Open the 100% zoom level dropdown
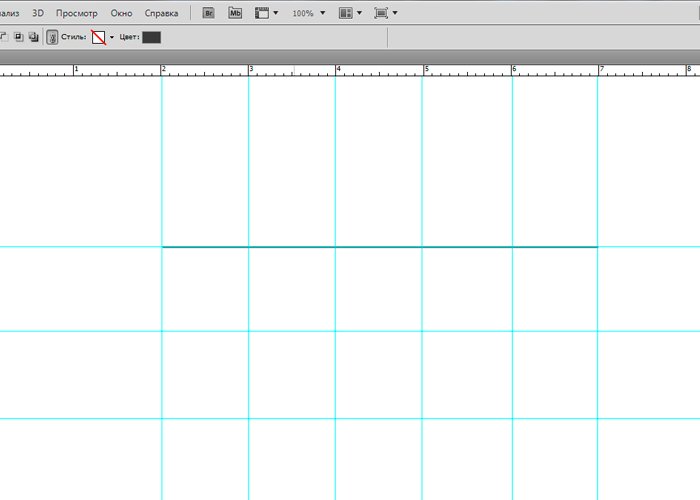 click(308, 14)
